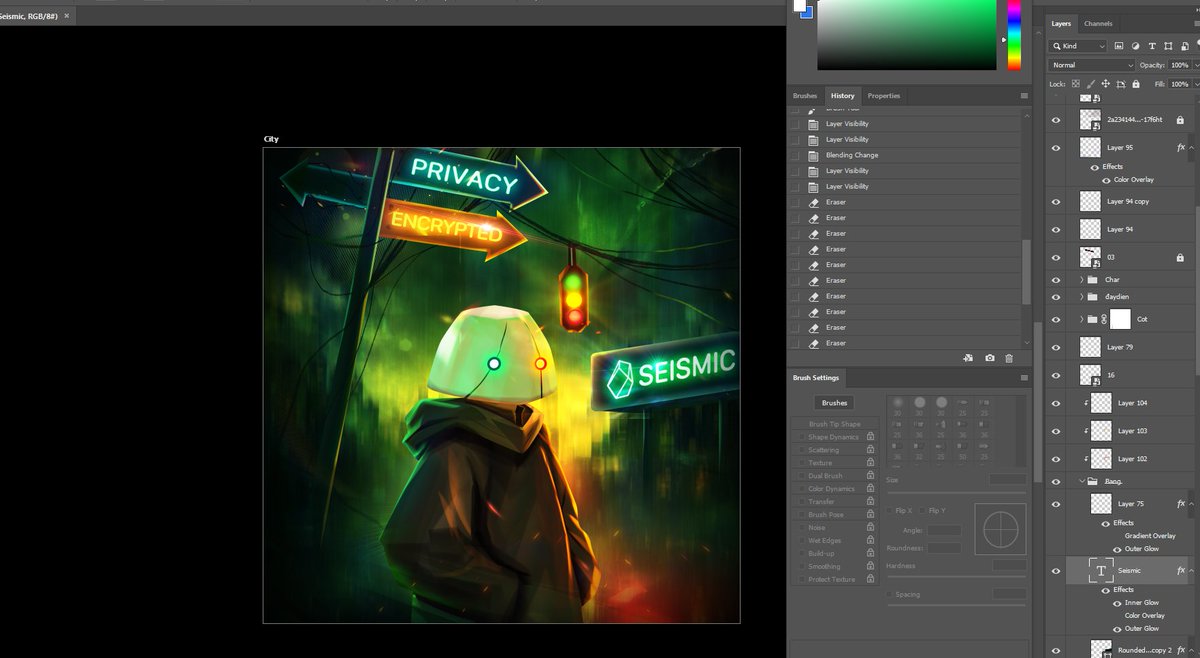Toggle visibility of Layer 94
Screen dimensions: 1200x658
pos(1056,229)
